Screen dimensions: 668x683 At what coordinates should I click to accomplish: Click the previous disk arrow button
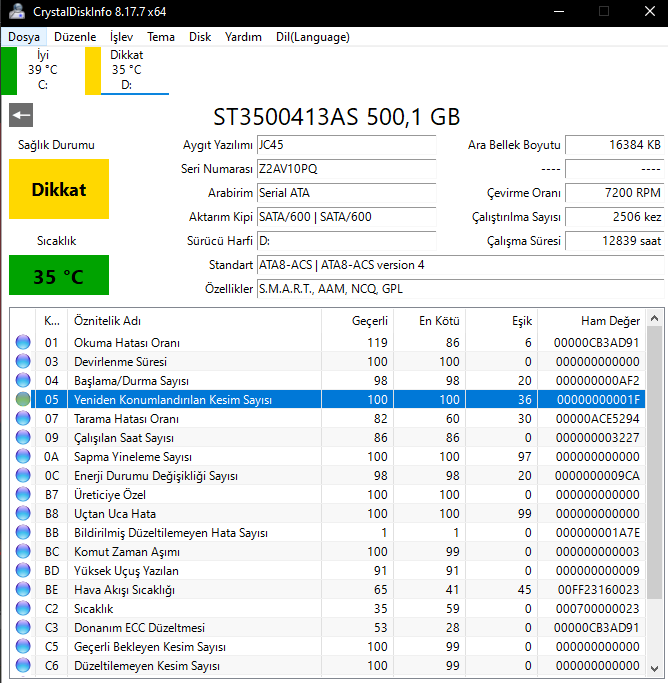pos(21,115)
